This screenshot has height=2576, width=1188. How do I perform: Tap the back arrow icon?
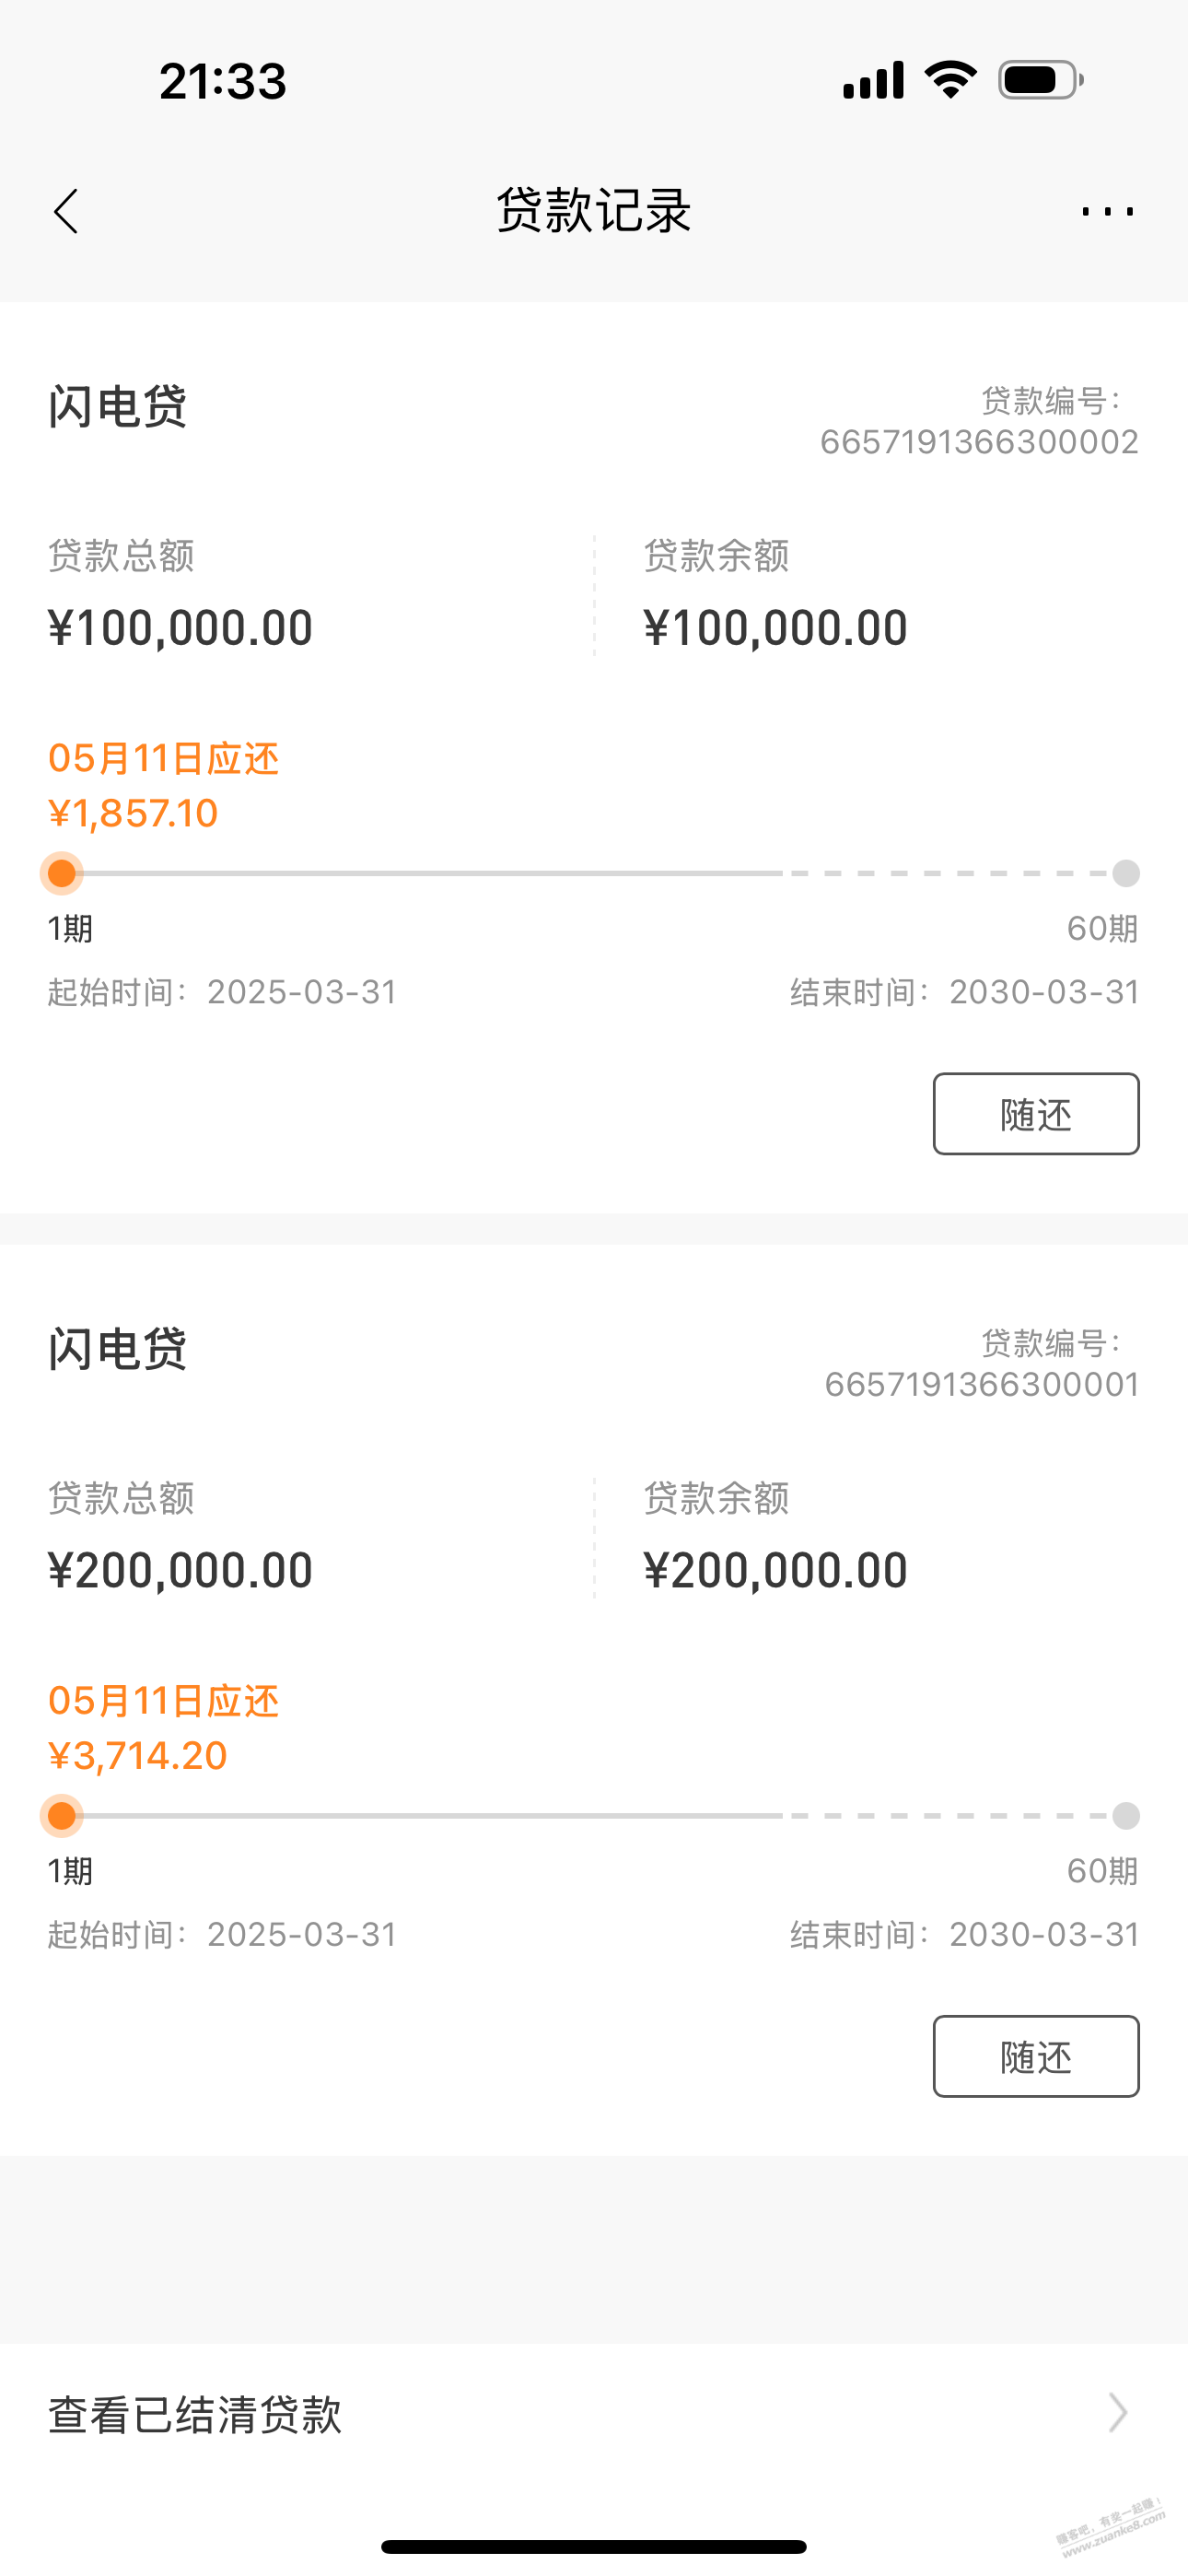coord(66,211)
